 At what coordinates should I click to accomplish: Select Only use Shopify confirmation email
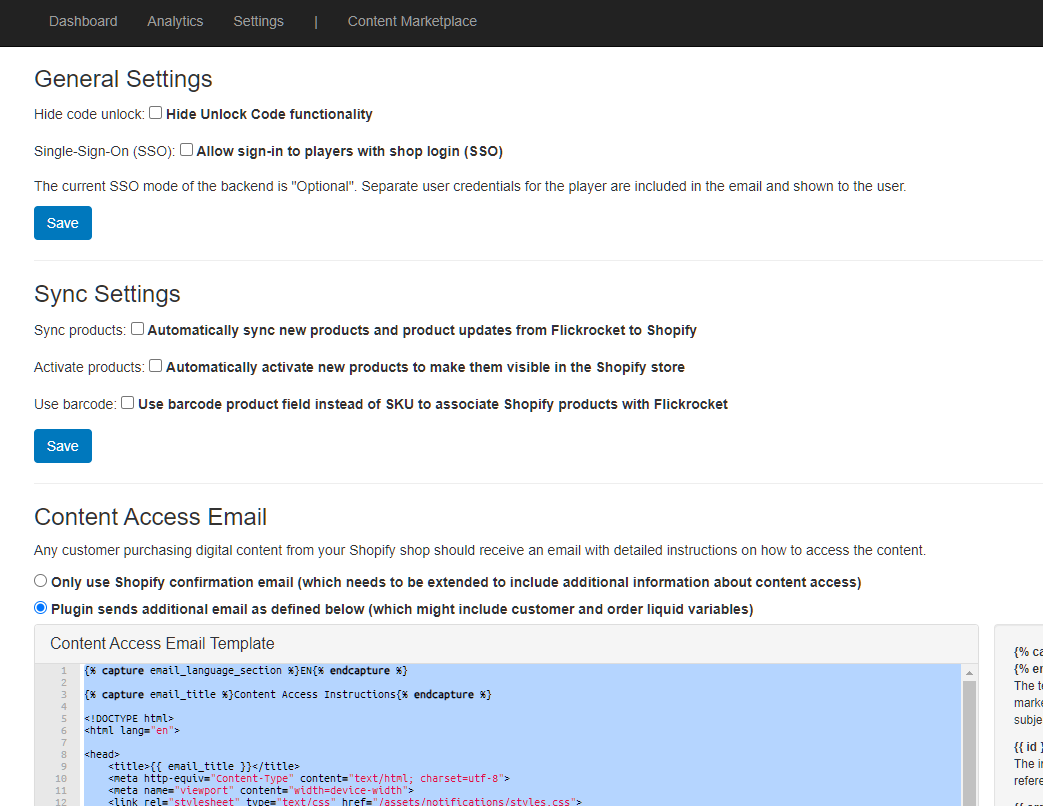[x=41, y=581]
